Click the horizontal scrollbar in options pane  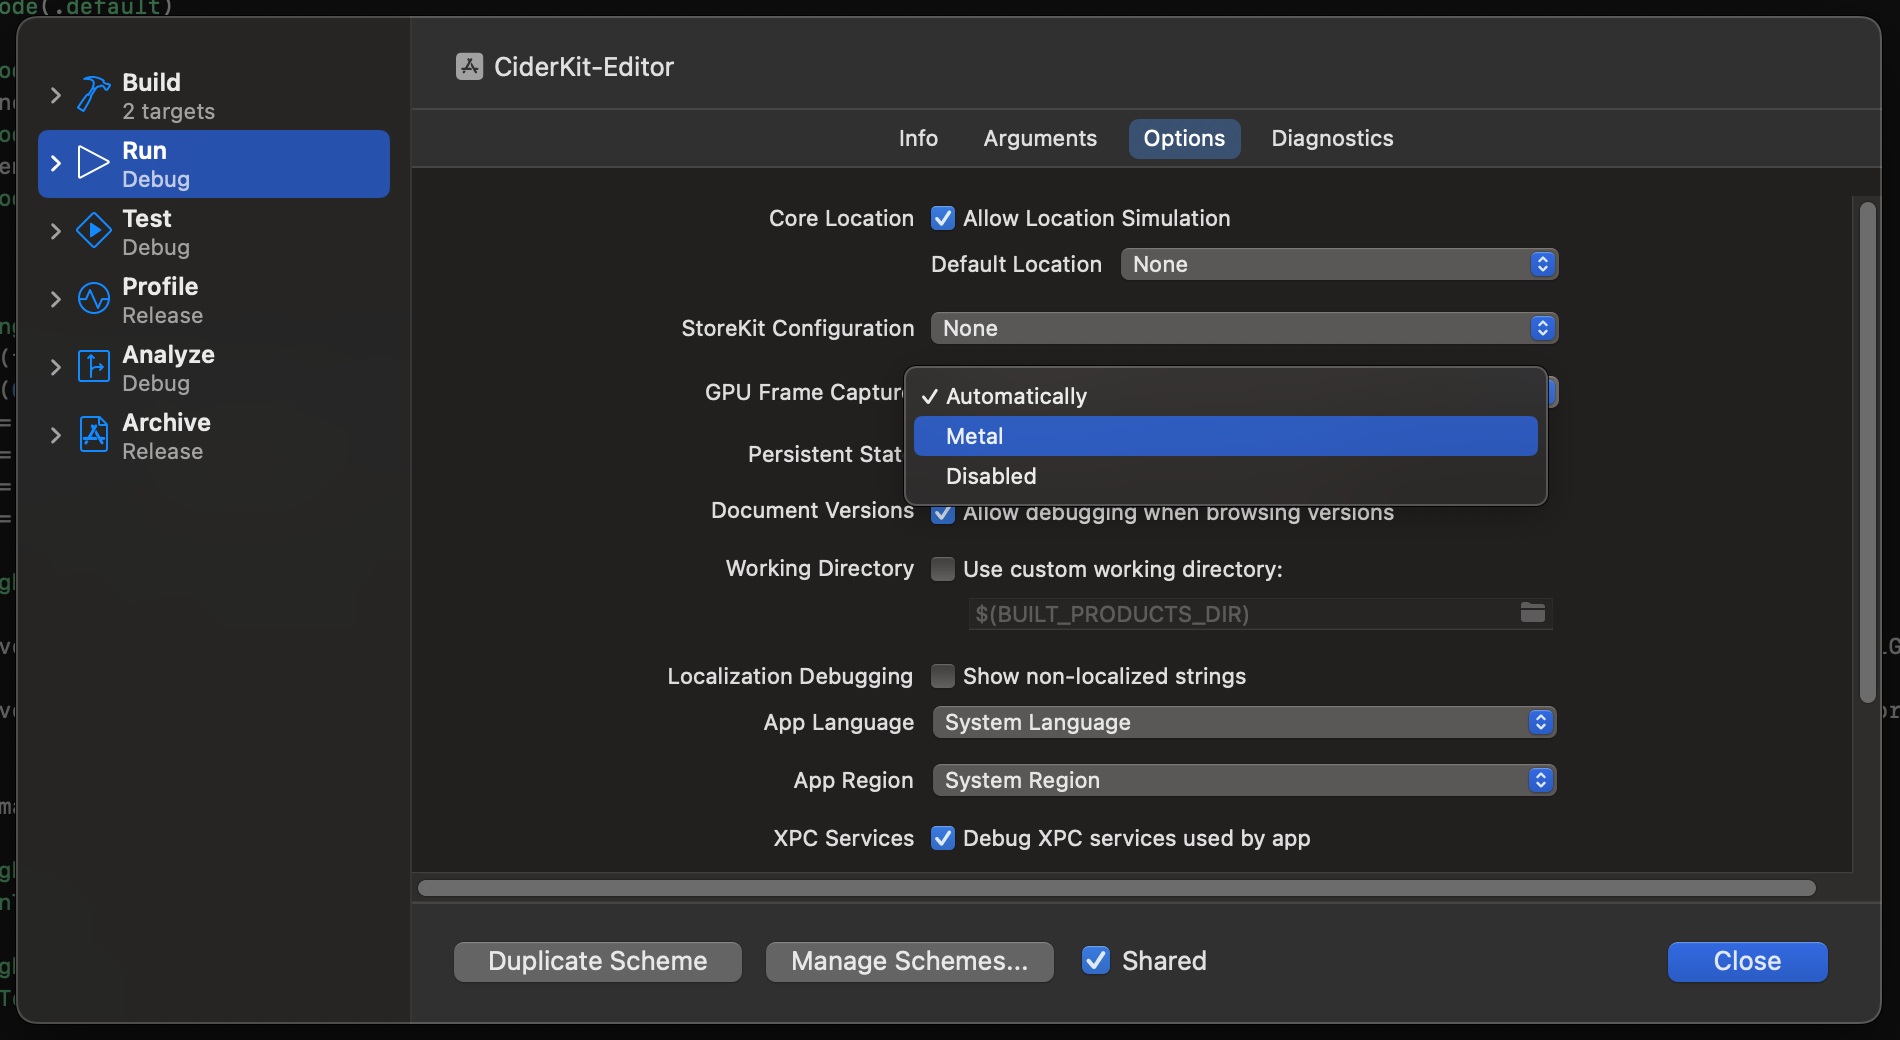click(x=1116, y=888)
